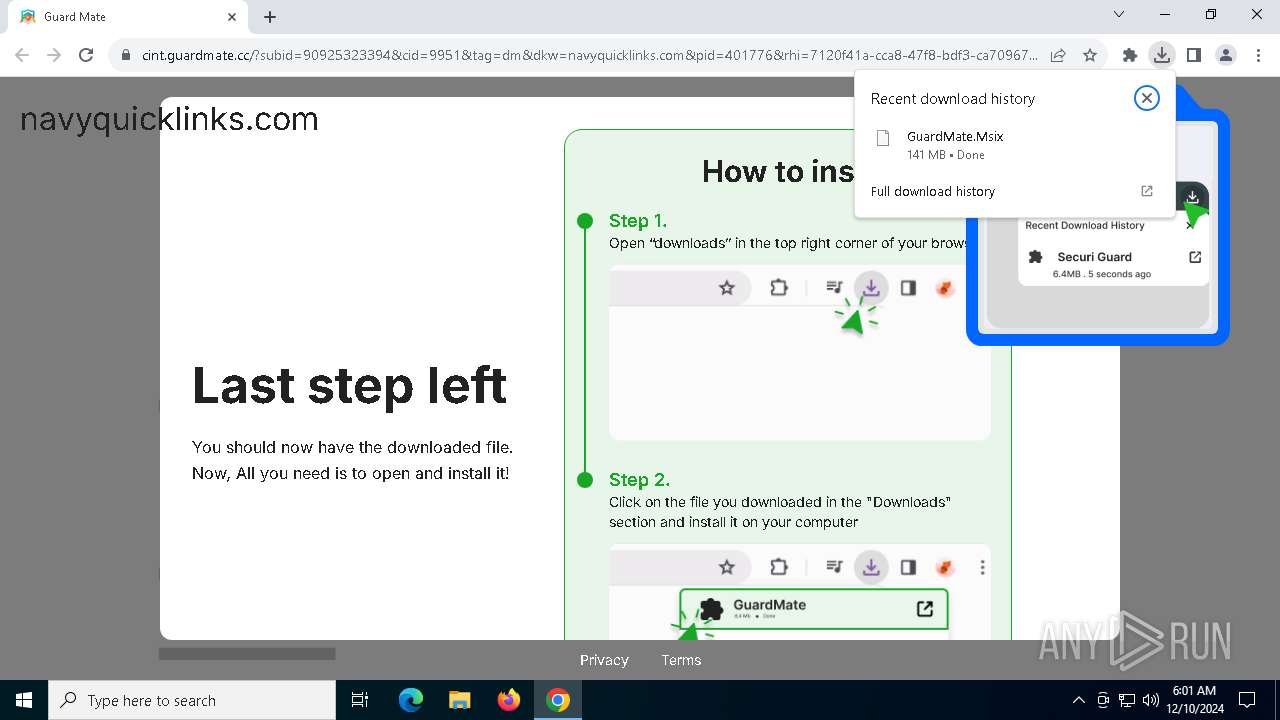
Task: Bookmark this page with the star icon
Action: tap(1090, 55)
